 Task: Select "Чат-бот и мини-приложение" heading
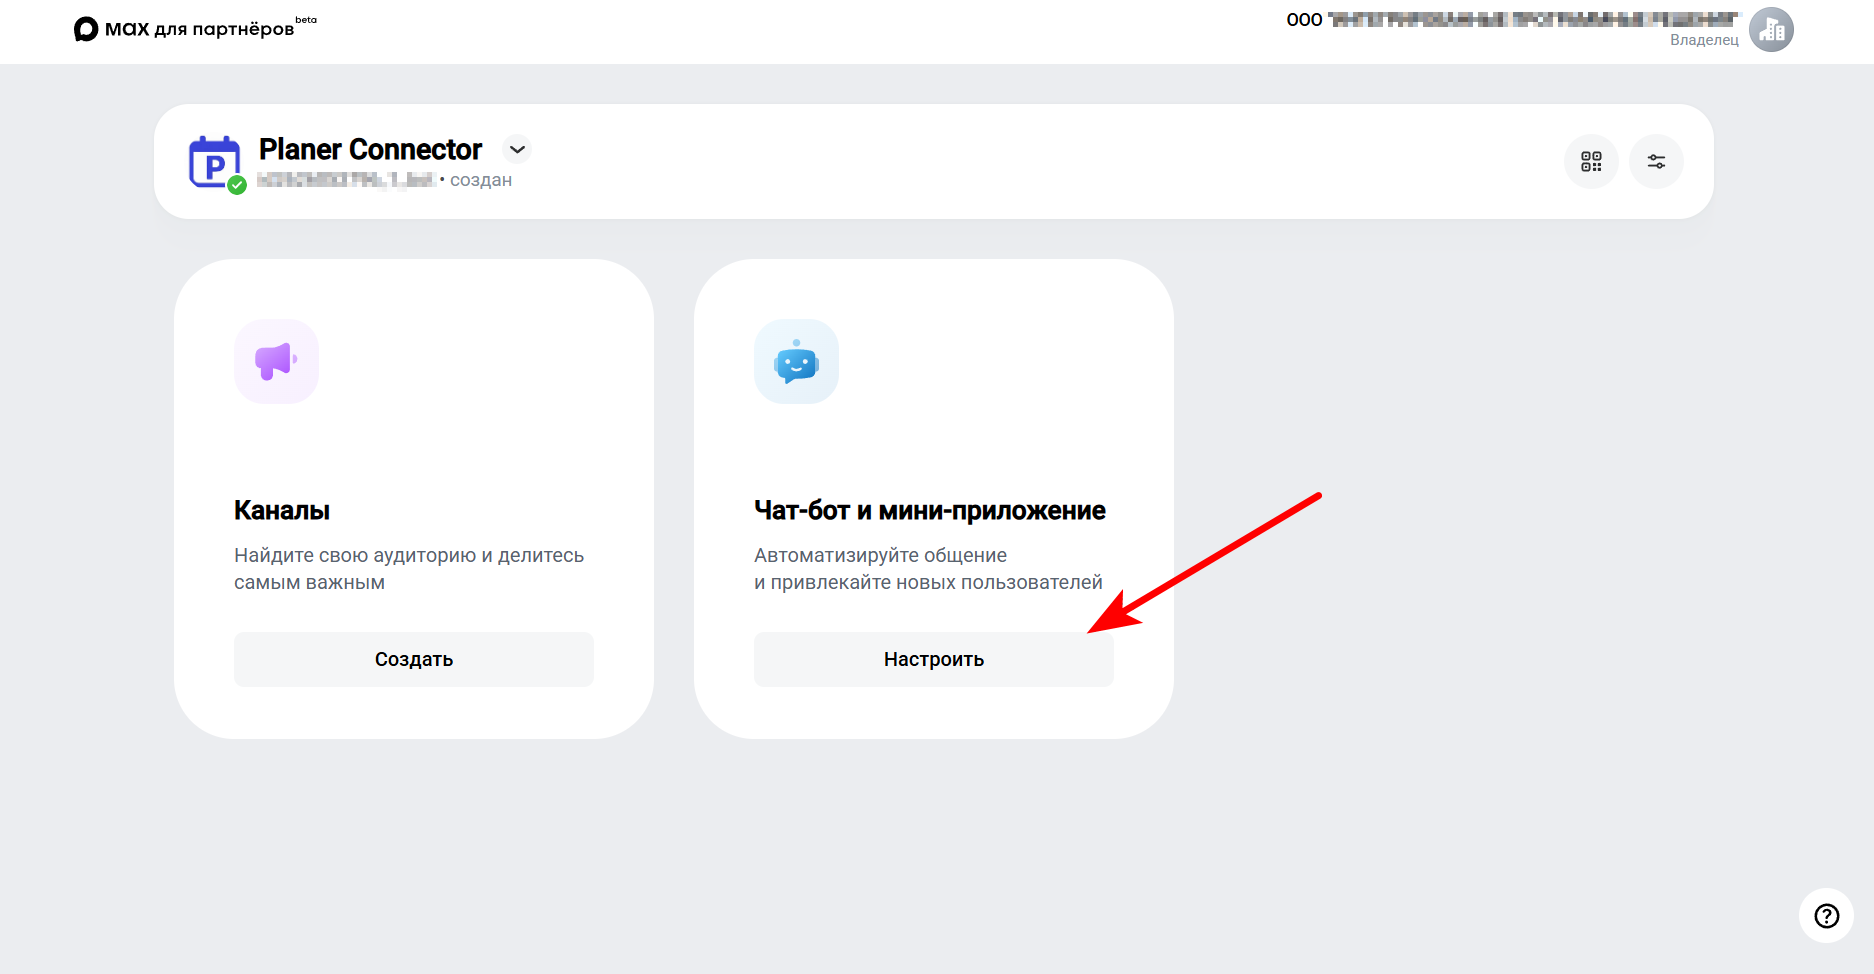[929, 510]
